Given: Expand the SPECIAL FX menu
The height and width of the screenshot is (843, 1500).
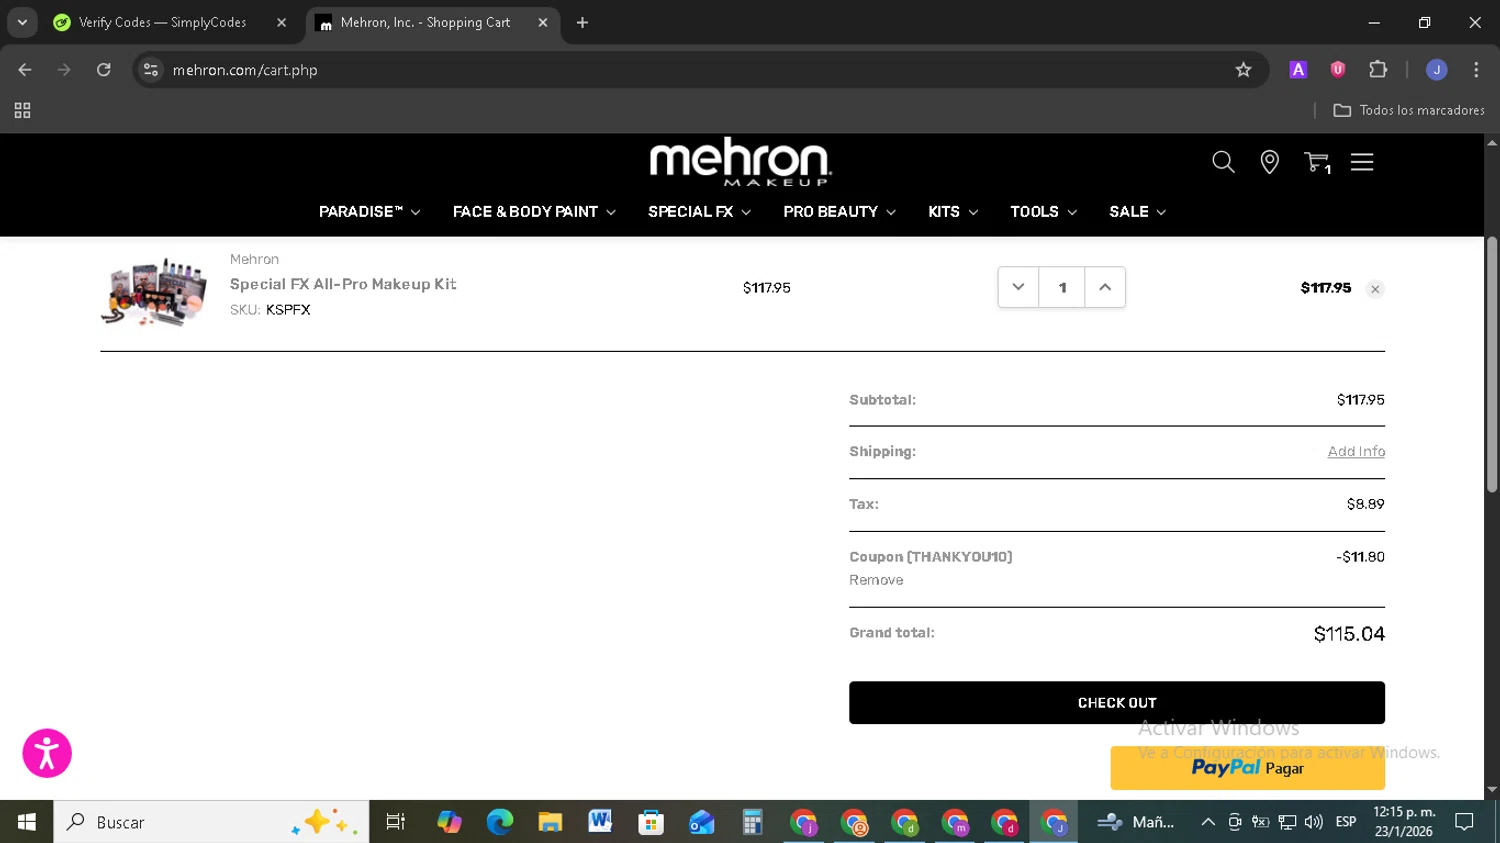Looking at the screenshot, I should click(699, 212).
